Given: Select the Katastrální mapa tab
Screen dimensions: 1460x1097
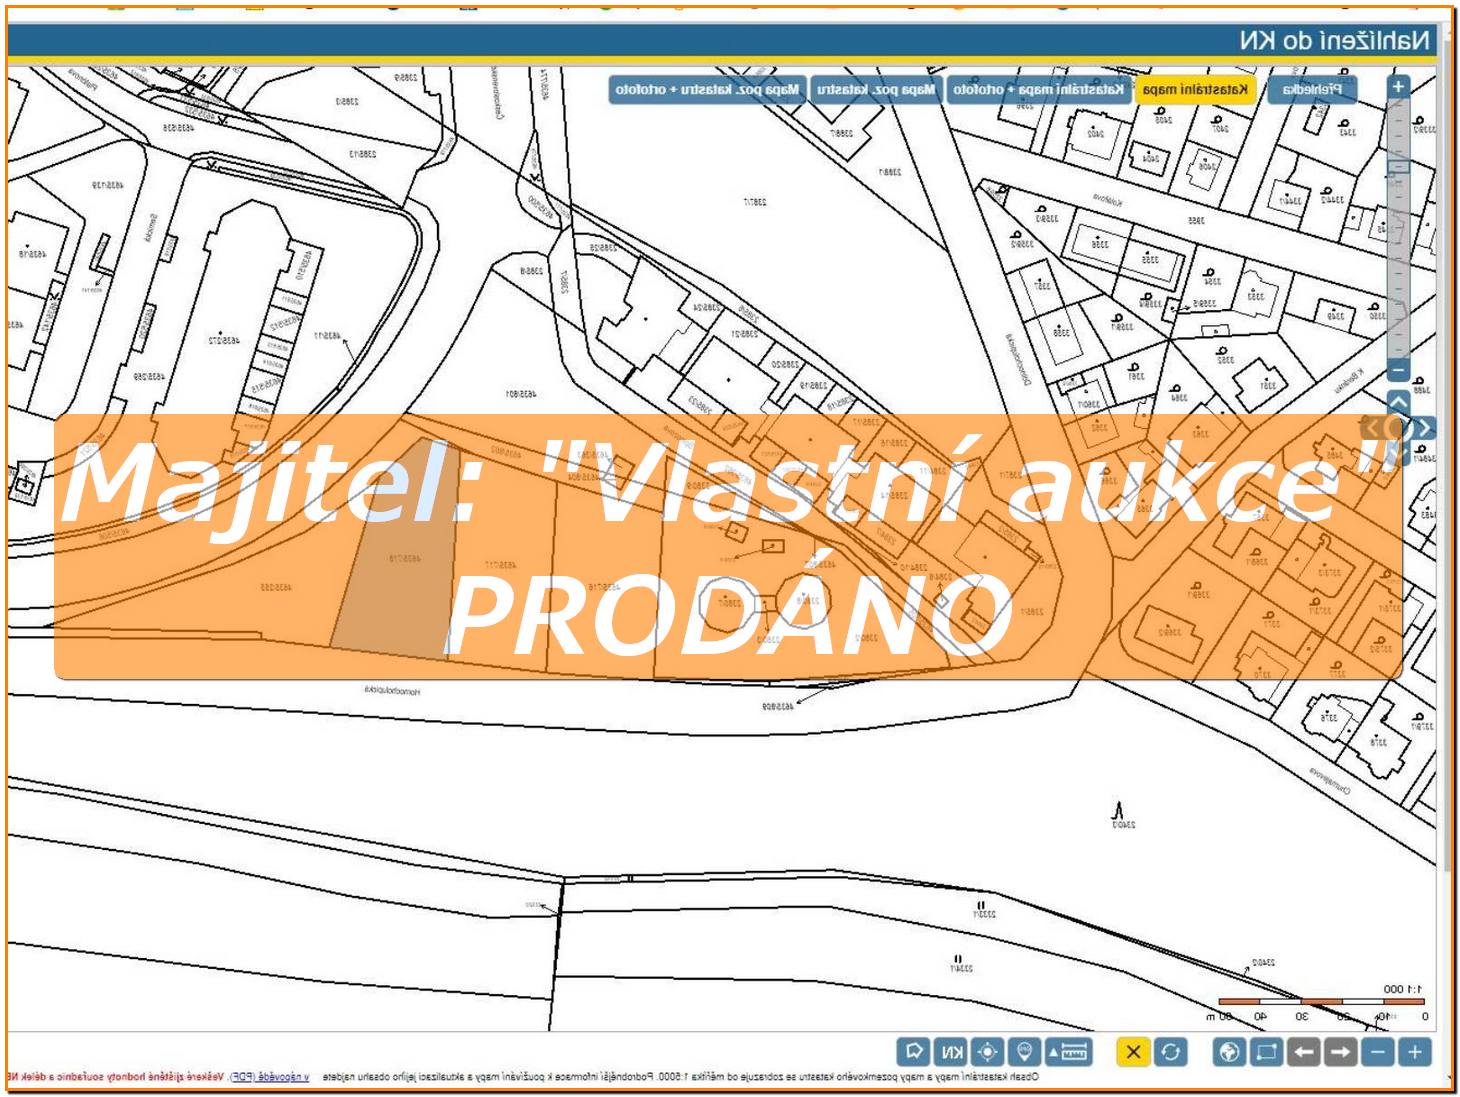Looking at the screenshot, I should (x=1195, y=89).
